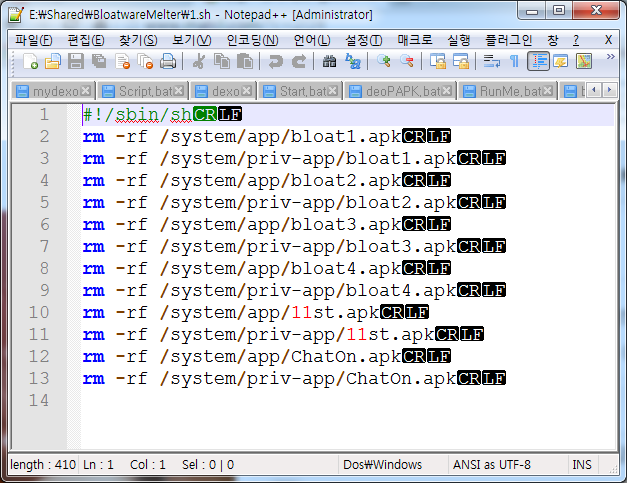Click the New file toolbar icon
The image size is (627, 483).
coord(31,62)
